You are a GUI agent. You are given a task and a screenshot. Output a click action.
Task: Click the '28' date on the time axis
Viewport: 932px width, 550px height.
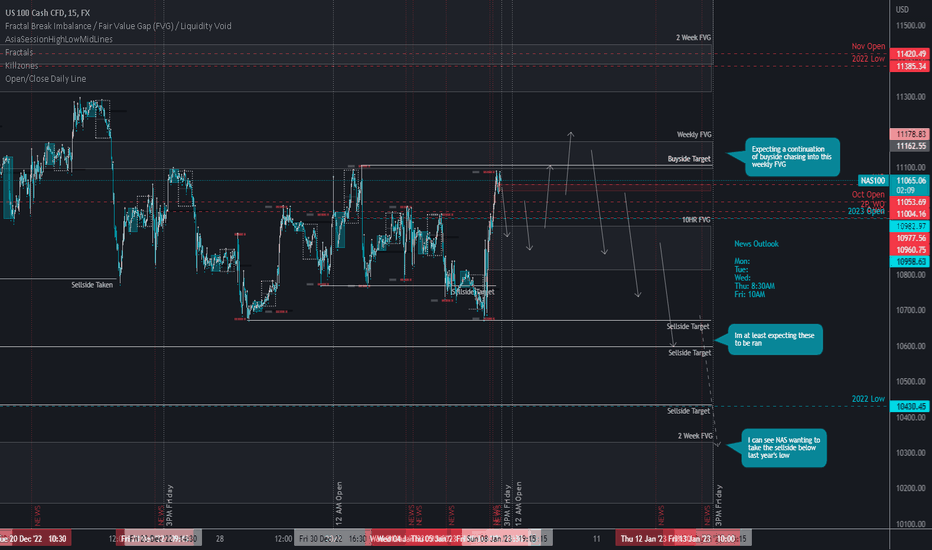220,539
